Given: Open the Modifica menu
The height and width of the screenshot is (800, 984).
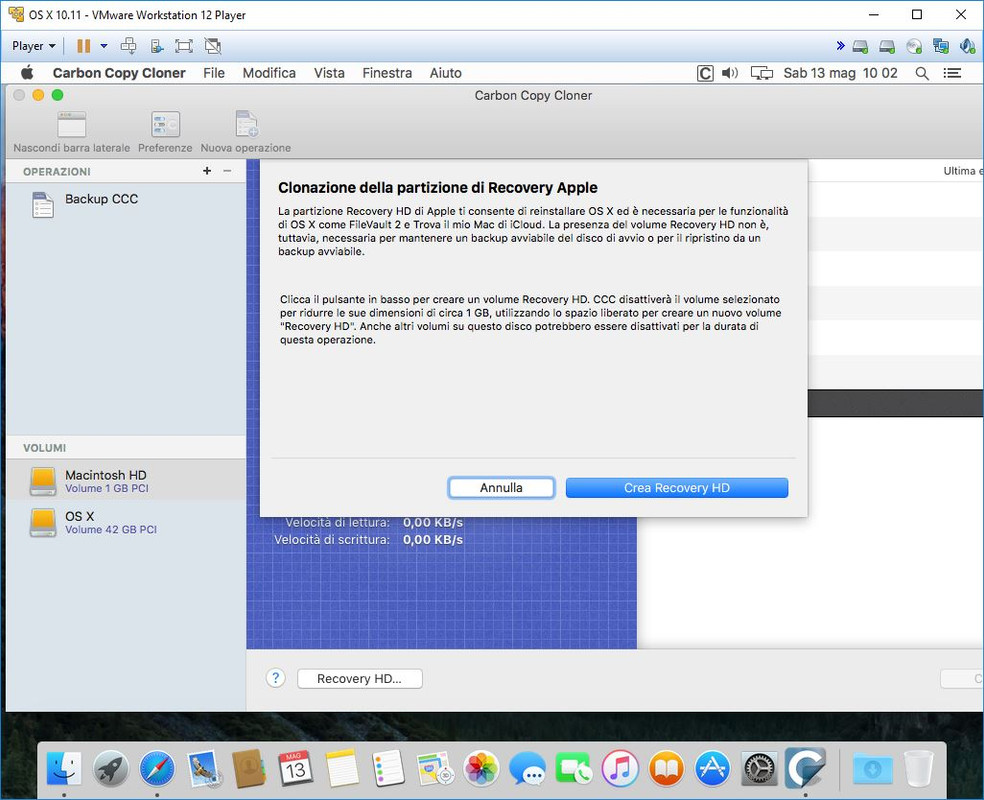Looking at the screenshot, I should point(269,73).
